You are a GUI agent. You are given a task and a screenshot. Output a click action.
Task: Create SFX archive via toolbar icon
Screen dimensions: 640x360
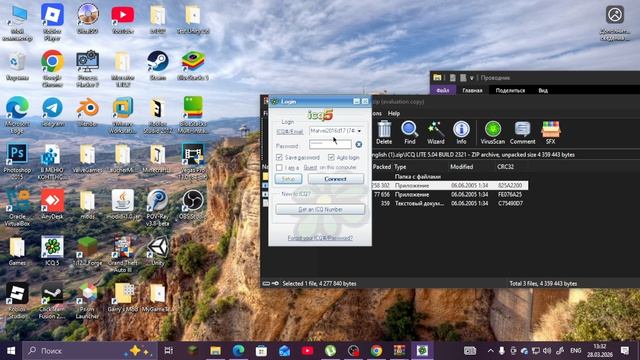point(551,133)
